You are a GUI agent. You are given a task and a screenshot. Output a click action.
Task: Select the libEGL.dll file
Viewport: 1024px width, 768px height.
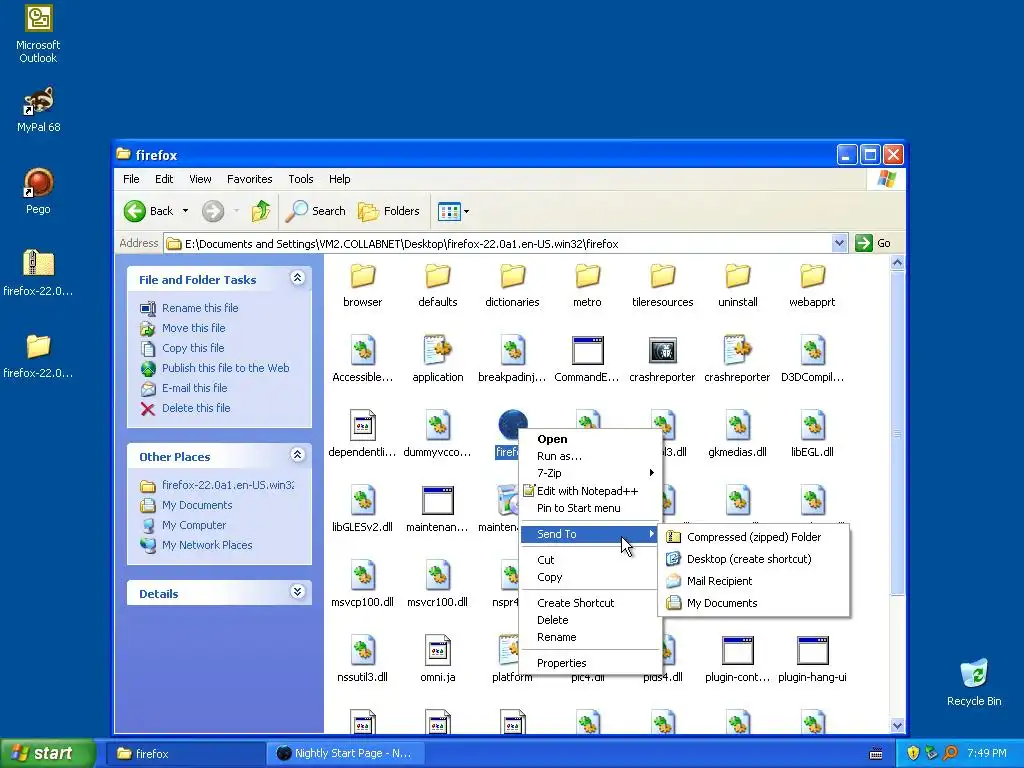point(812,434)
